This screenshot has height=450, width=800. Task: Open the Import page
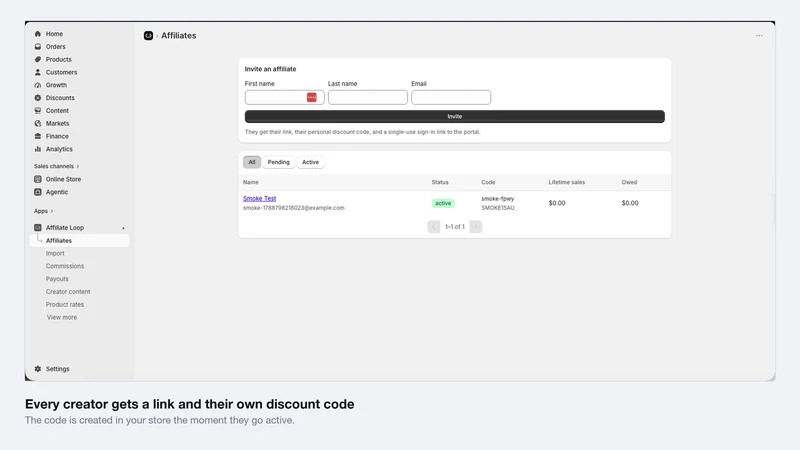point(55,254)
